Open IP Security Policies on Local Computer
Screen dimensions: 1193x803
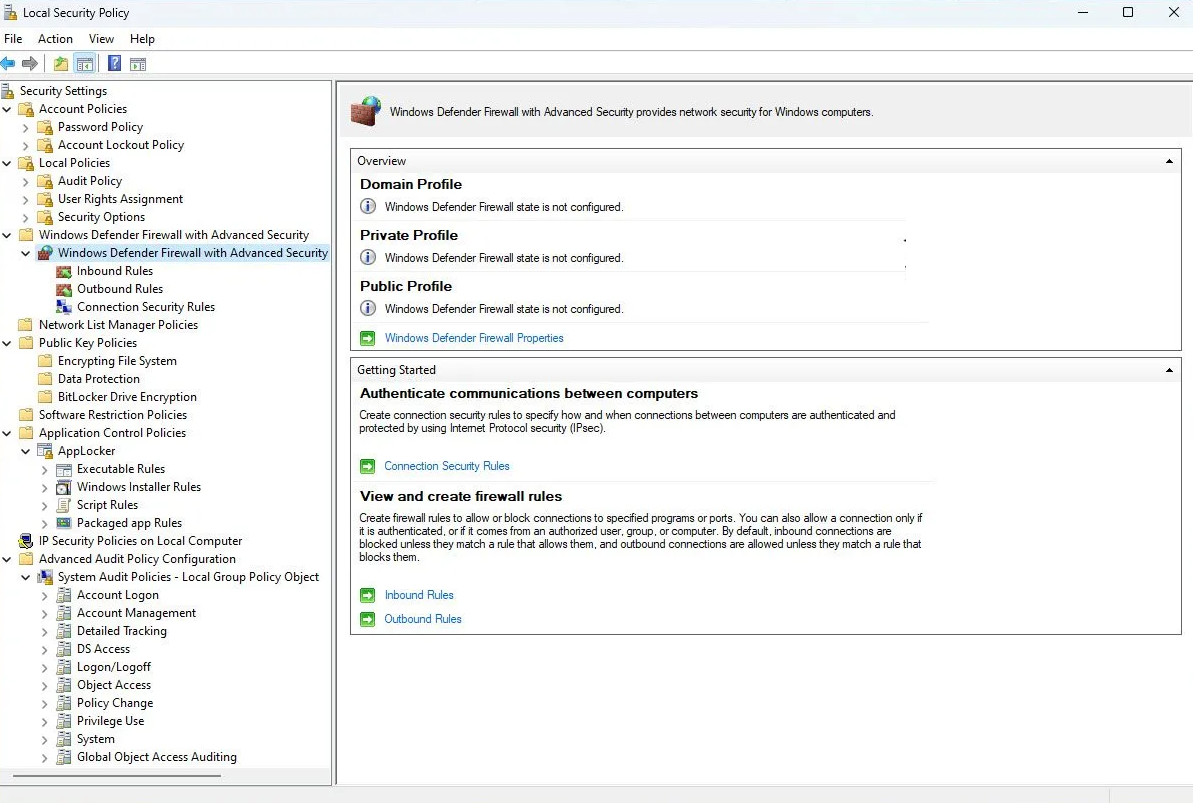point(140,541)
